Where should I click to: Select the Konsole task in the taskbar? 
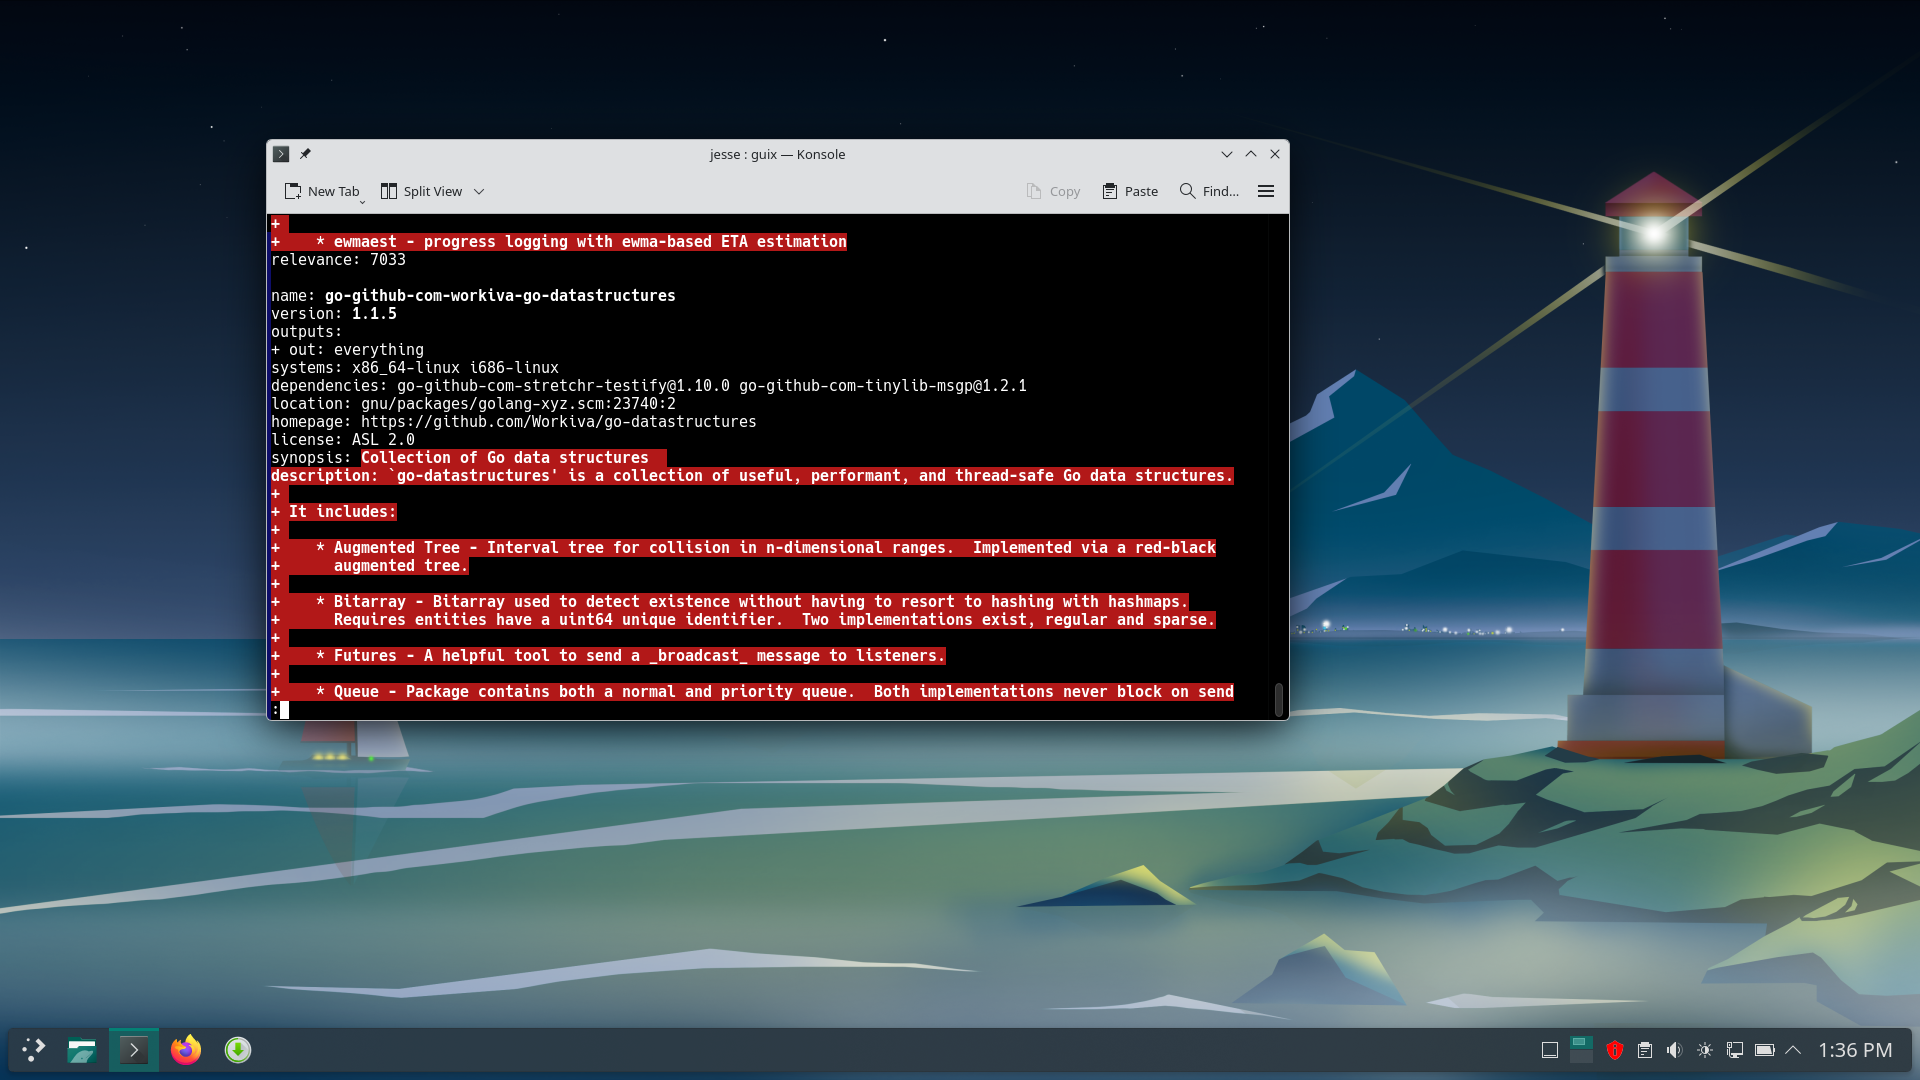pos(134,1050)
